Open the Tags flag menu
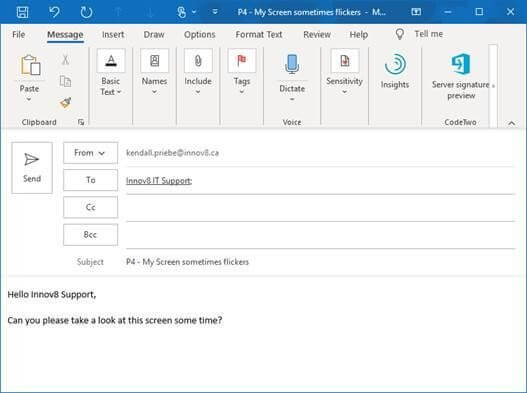Viewport: 527px width, 393px height. coord(242,72)
